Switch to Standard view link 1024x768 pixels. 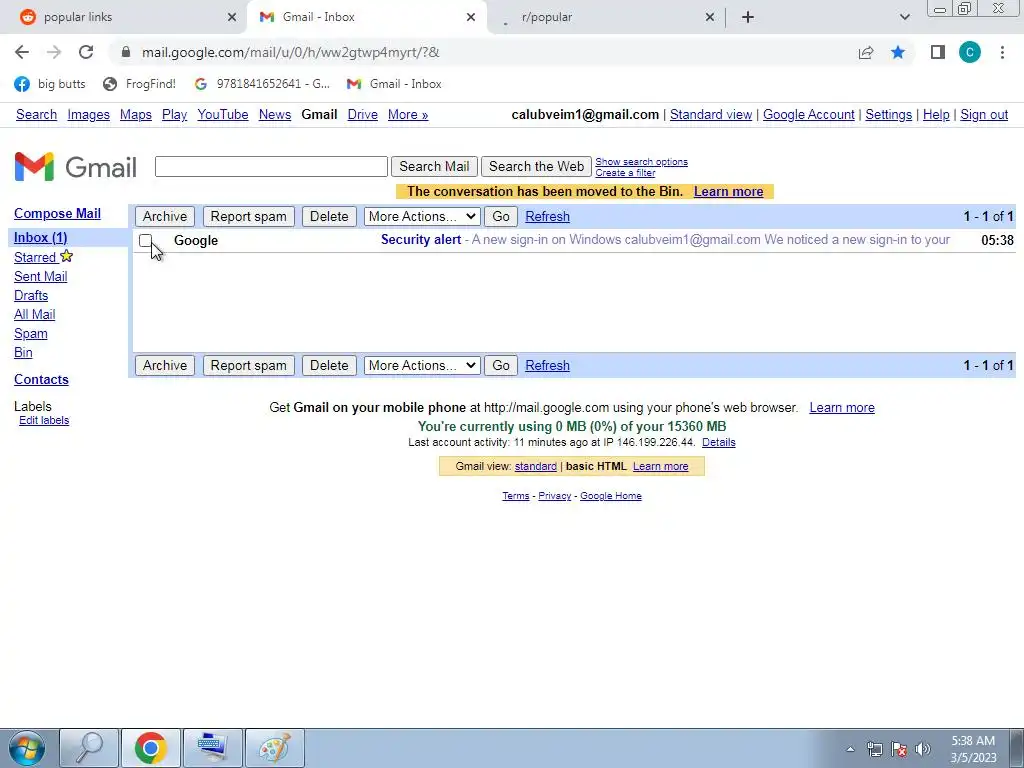(711, 114)
